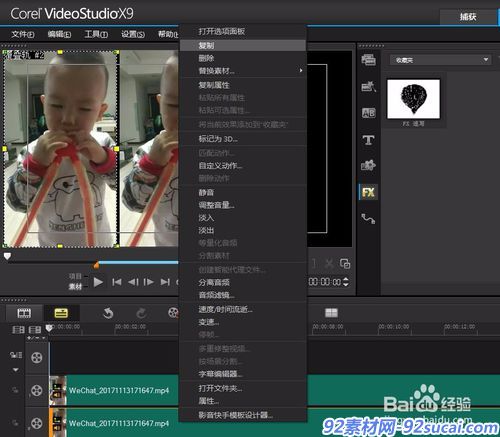Switch to storyboard view
This screenshot has height=437, width=500.
pyautogui.click(x=24, y=313)
